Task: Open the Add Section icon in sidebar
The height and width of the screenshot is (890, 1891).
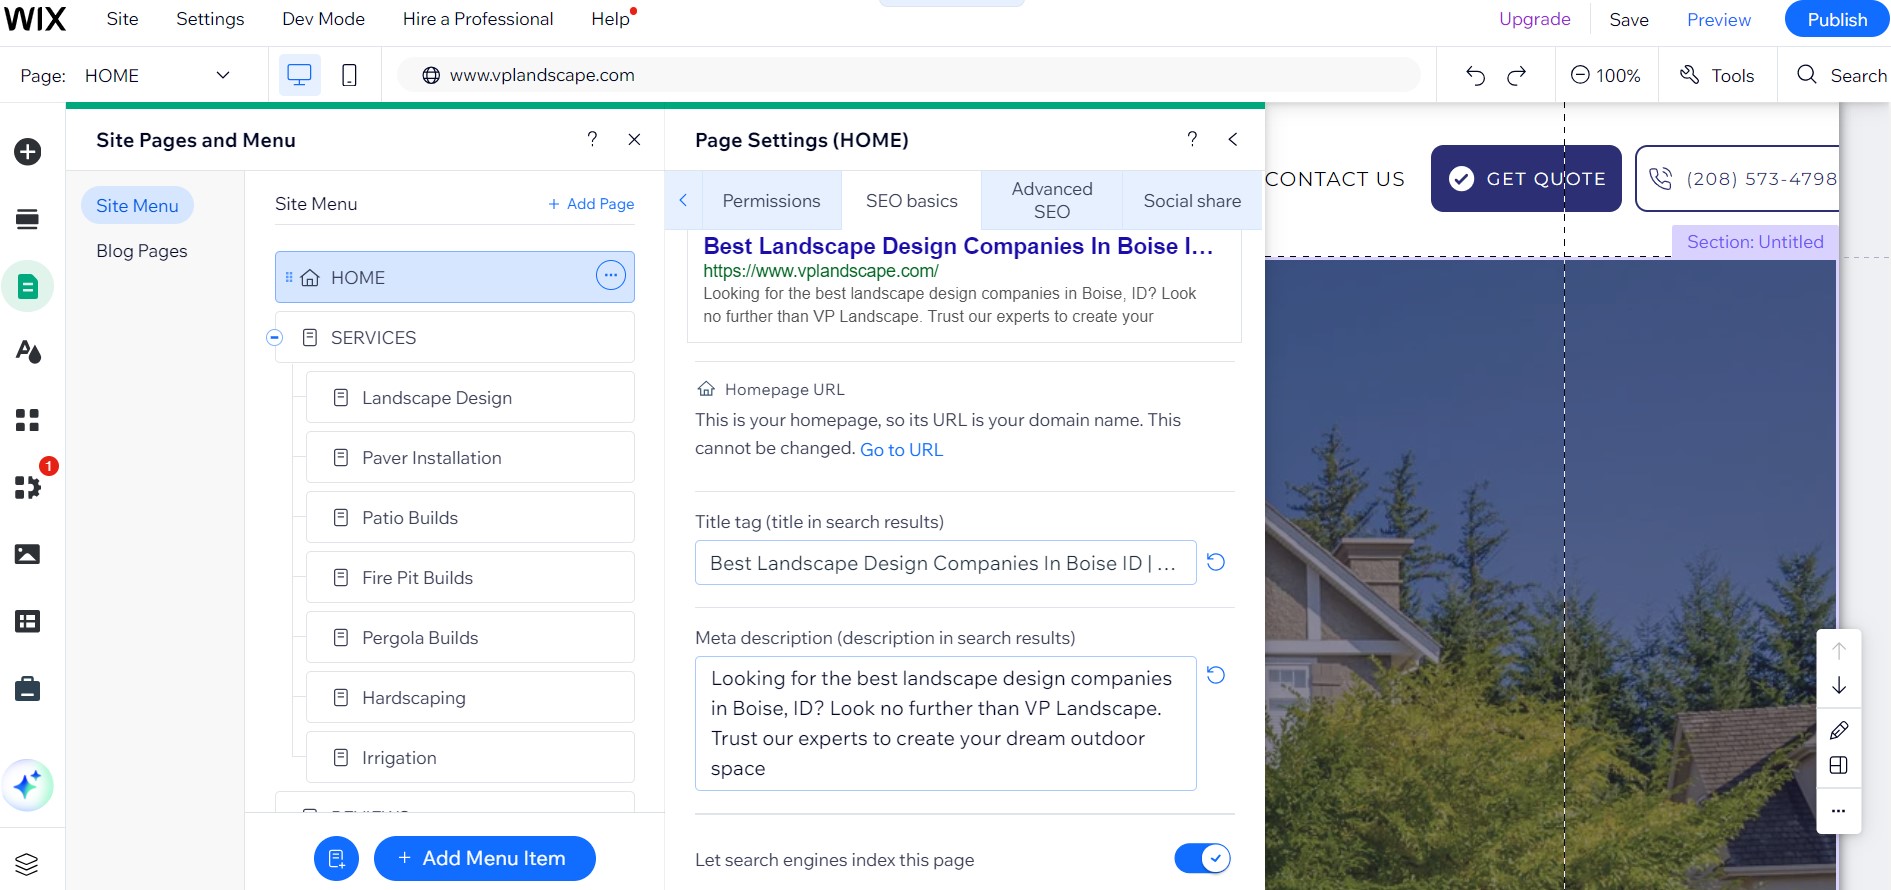Action: click(x=28, y=219)
